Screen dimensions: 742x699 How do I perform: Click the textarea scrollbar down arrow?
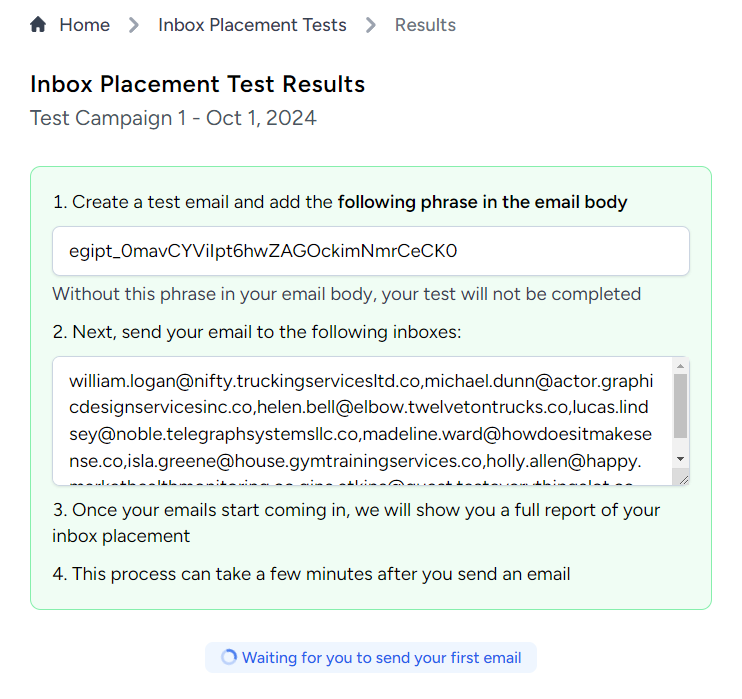pos(680,459)
